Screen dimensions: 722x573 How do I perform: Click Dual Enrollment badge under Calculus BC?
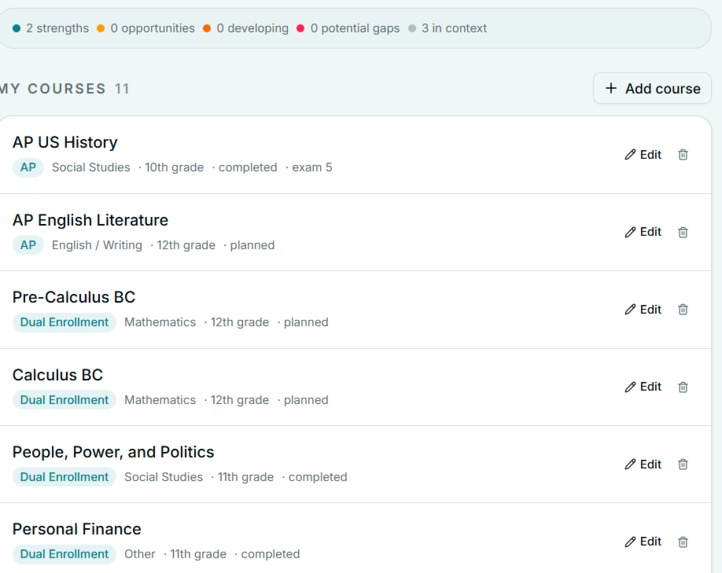tap(64, 400)
